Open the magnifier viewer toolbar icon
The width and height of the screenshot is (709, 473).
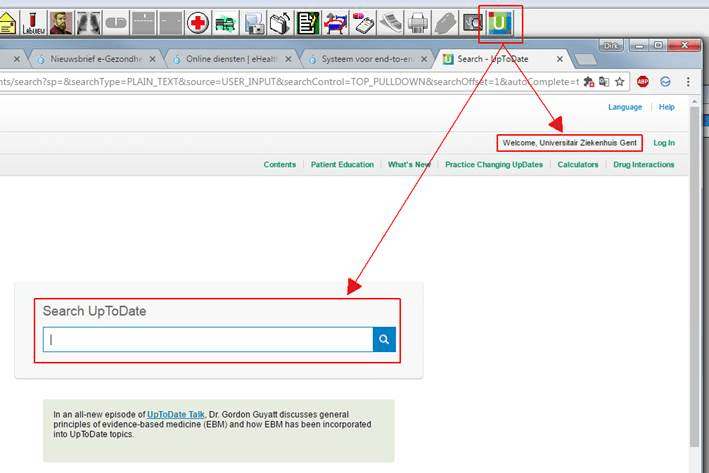[473, 23]
